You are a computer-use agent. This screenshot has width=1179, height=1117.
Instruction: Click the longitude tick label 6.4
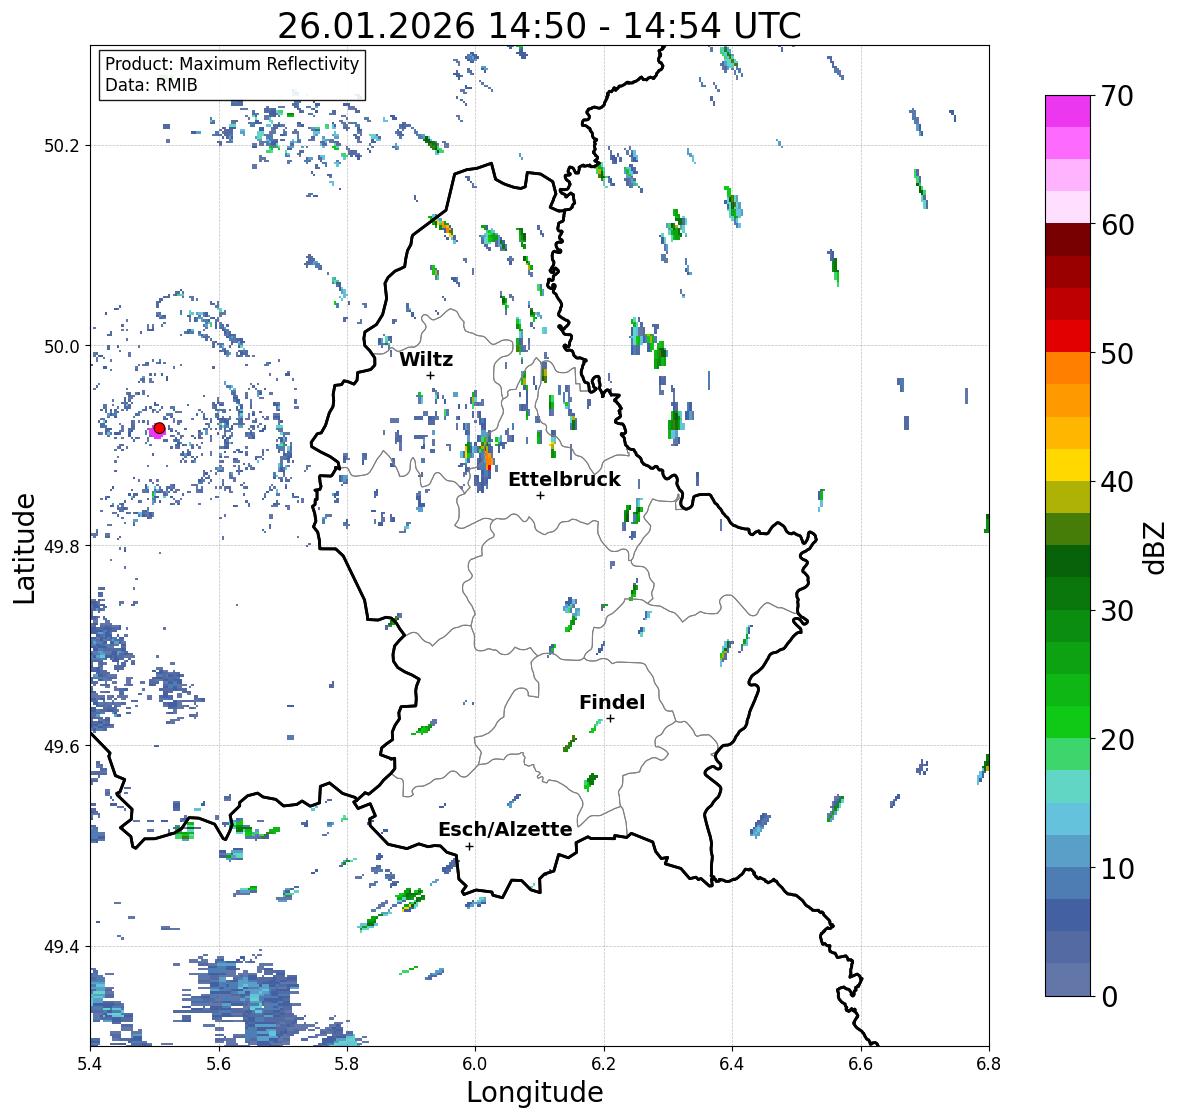click(732, 1064)
